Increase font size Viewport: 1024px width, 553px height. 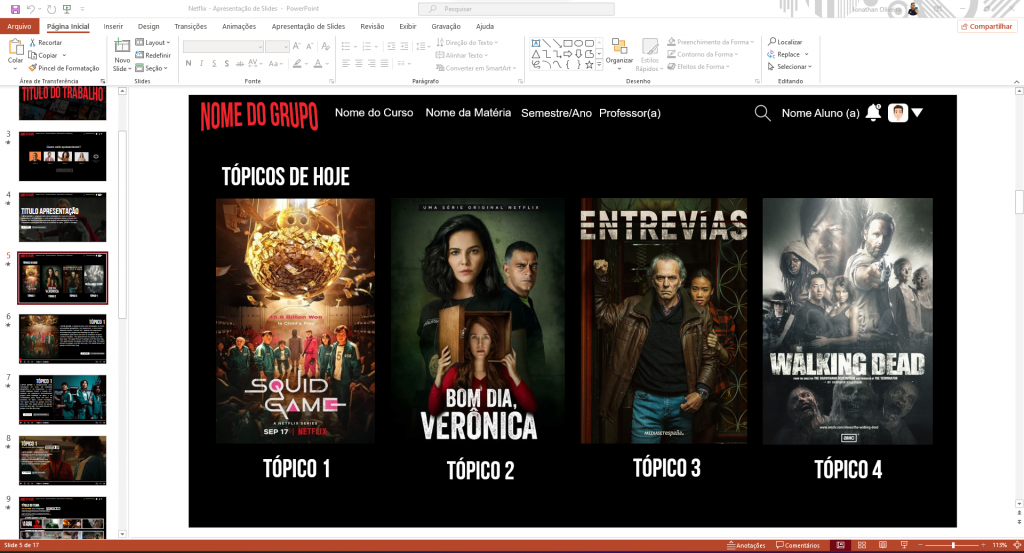296,46
